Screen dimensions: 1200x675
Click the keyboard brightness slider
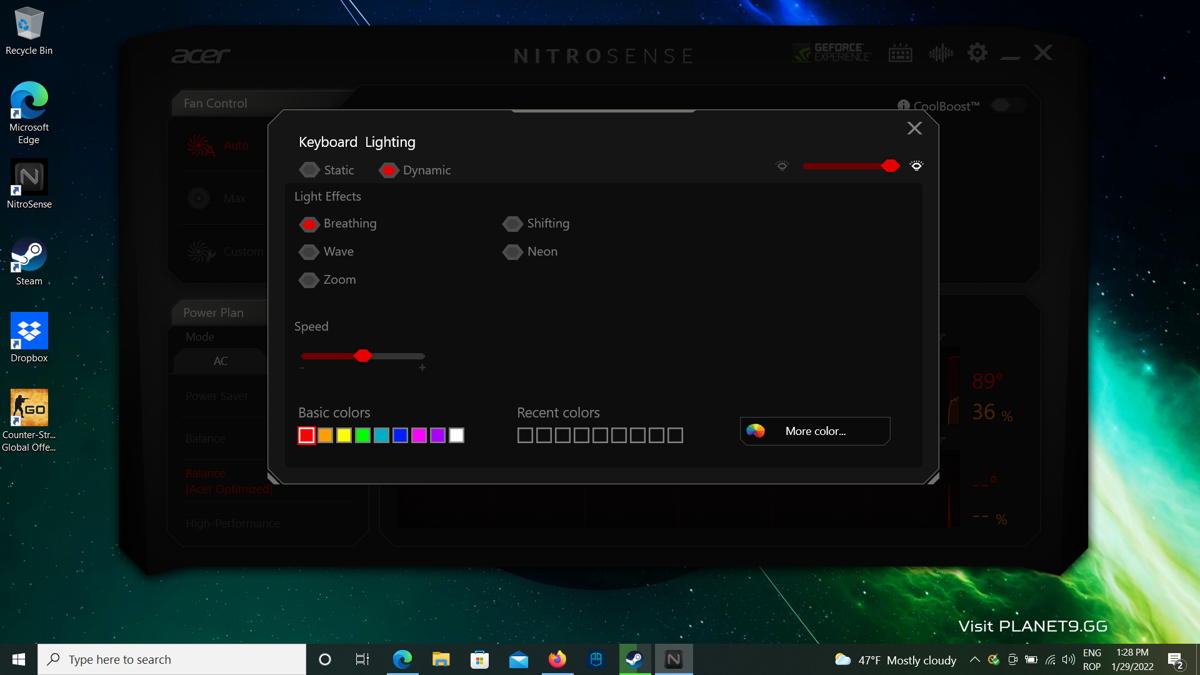click(850, 166)
